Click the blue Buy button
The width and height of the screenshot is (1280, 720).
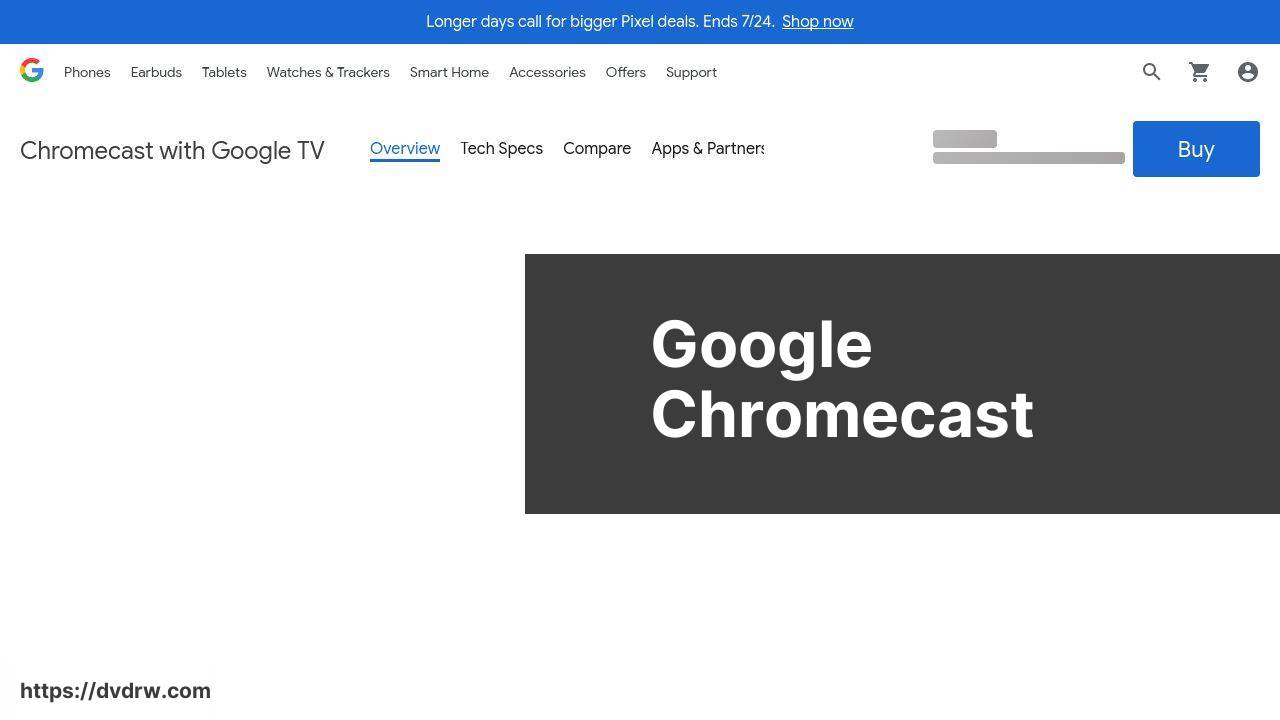(1196, 149)
